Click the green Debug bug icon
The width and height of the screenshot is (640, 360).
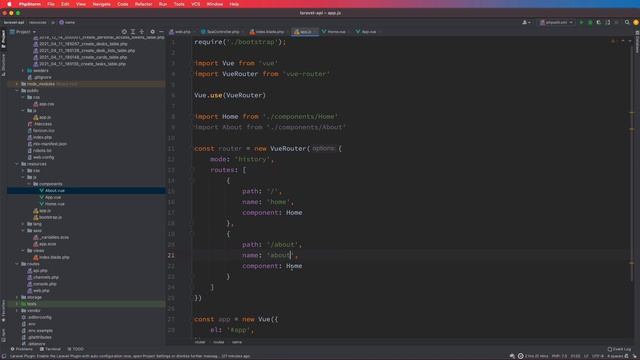(x=590, y=22)
